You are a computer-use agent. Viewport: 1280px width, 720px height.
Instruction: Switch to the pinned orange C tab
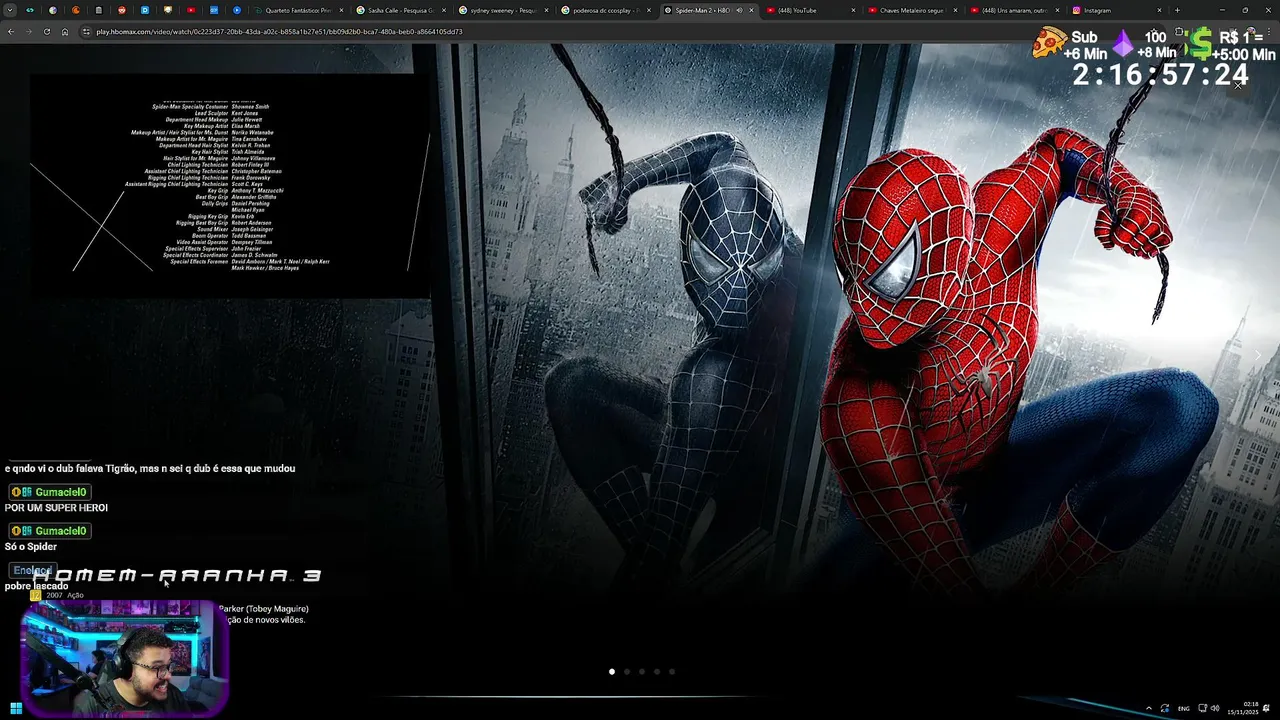tap(76, 10)
